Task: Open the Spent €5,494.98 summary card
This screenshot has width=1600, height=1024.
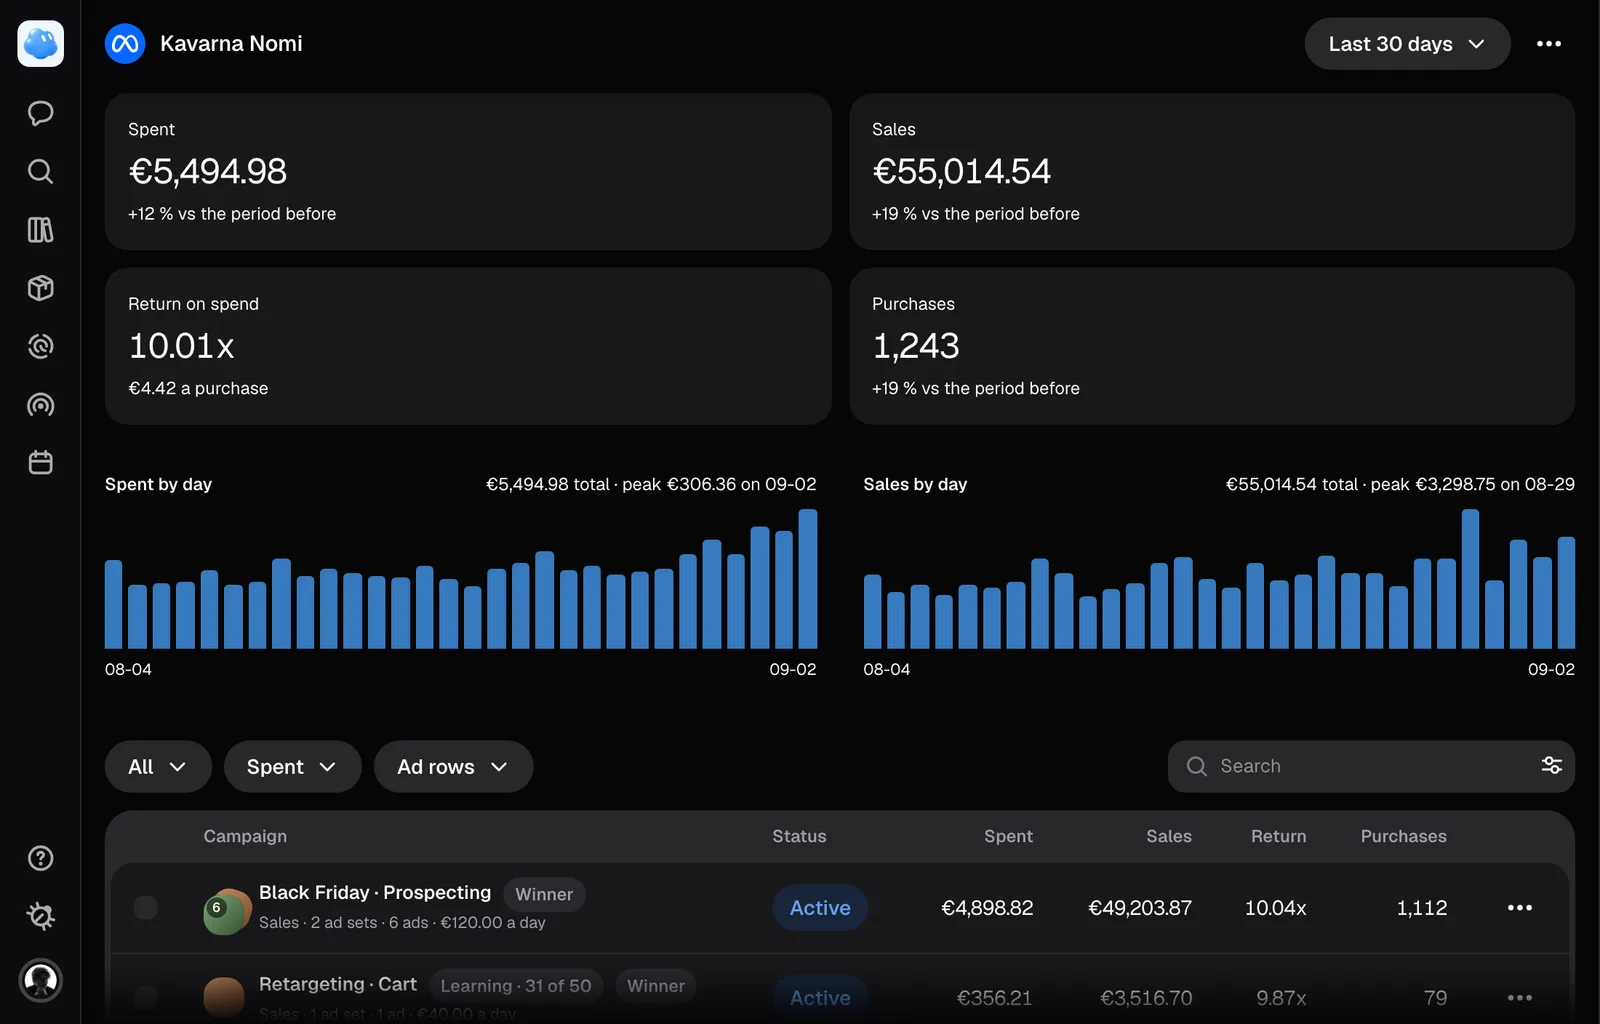Action: point(468,172)
